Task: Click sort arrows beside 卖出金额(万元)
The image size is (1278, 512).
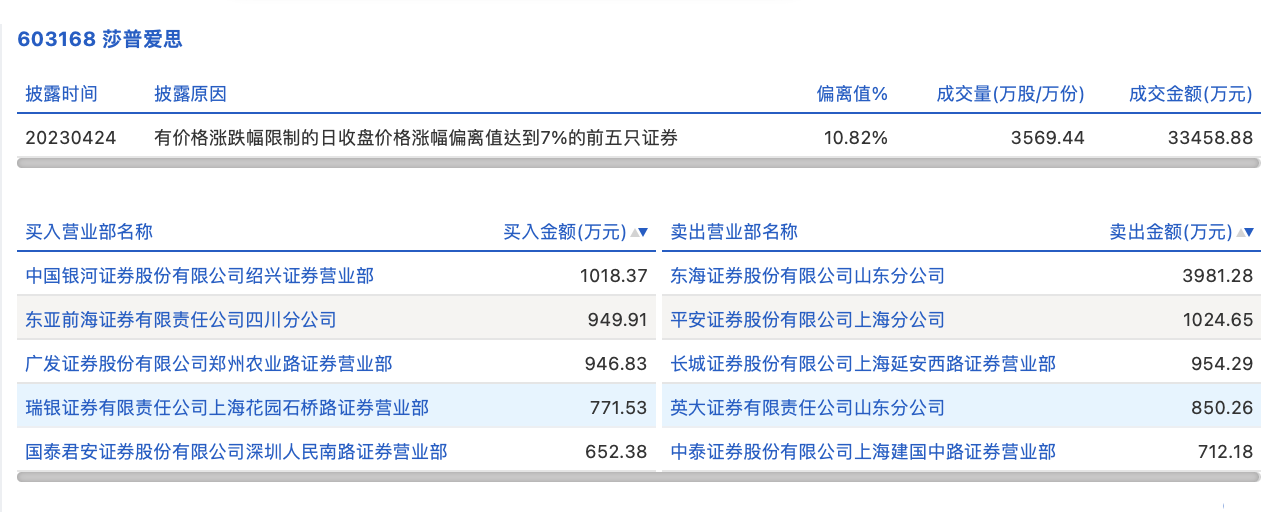Action: 1245,232
